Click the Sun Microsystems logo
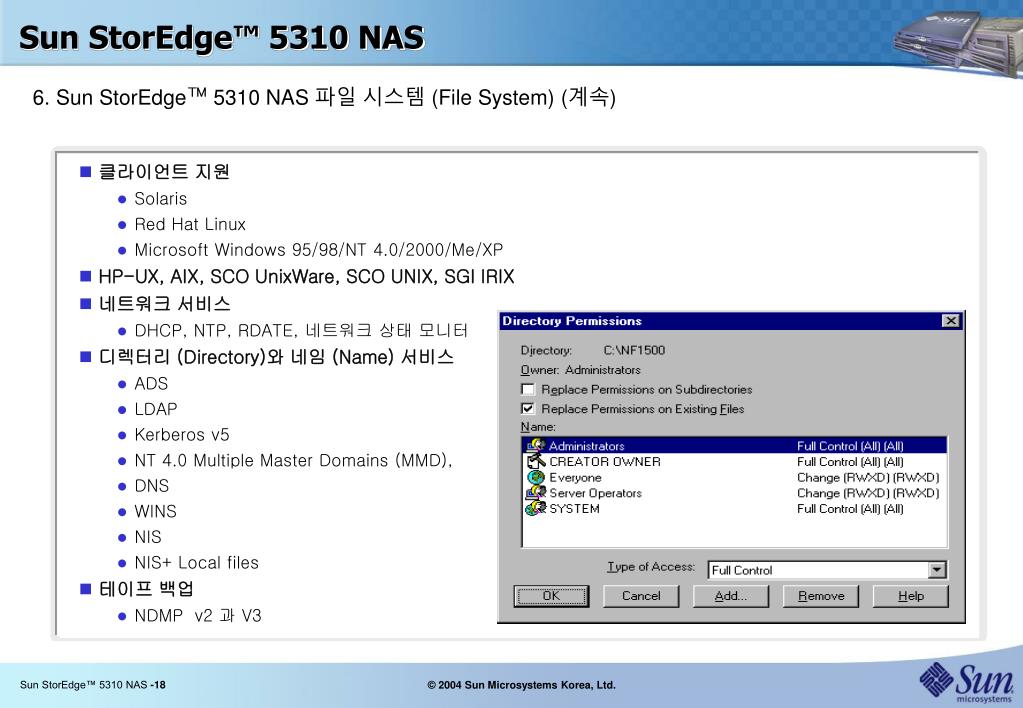 [967, 683]
